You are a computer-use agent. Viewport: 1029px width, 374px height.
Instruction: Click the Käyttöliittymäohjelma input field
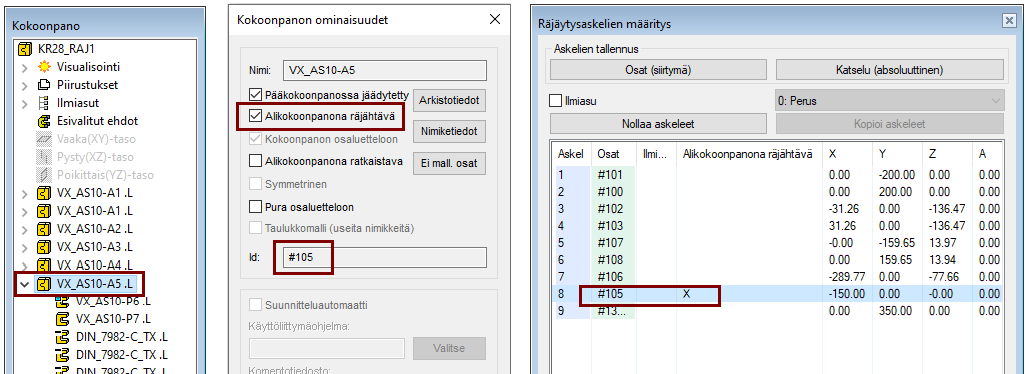click(327, 348)
